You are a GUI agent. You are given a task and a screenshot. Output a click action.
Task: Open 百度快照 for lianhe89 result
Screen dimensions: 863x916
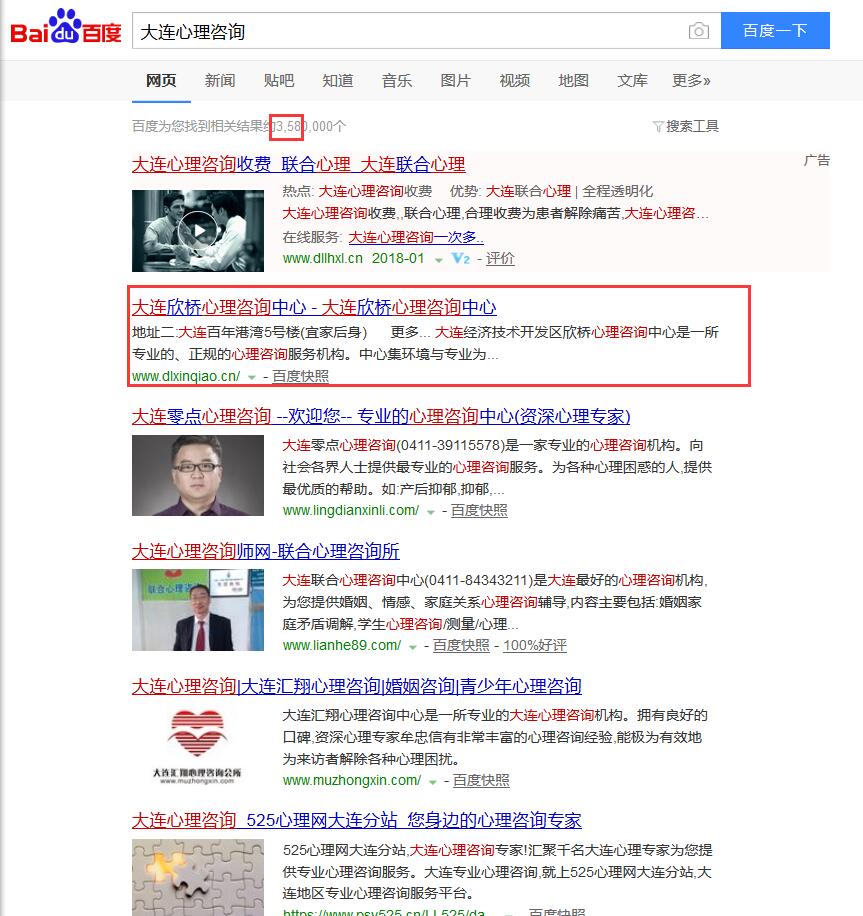pyautogui.click(x=461, y=645)
